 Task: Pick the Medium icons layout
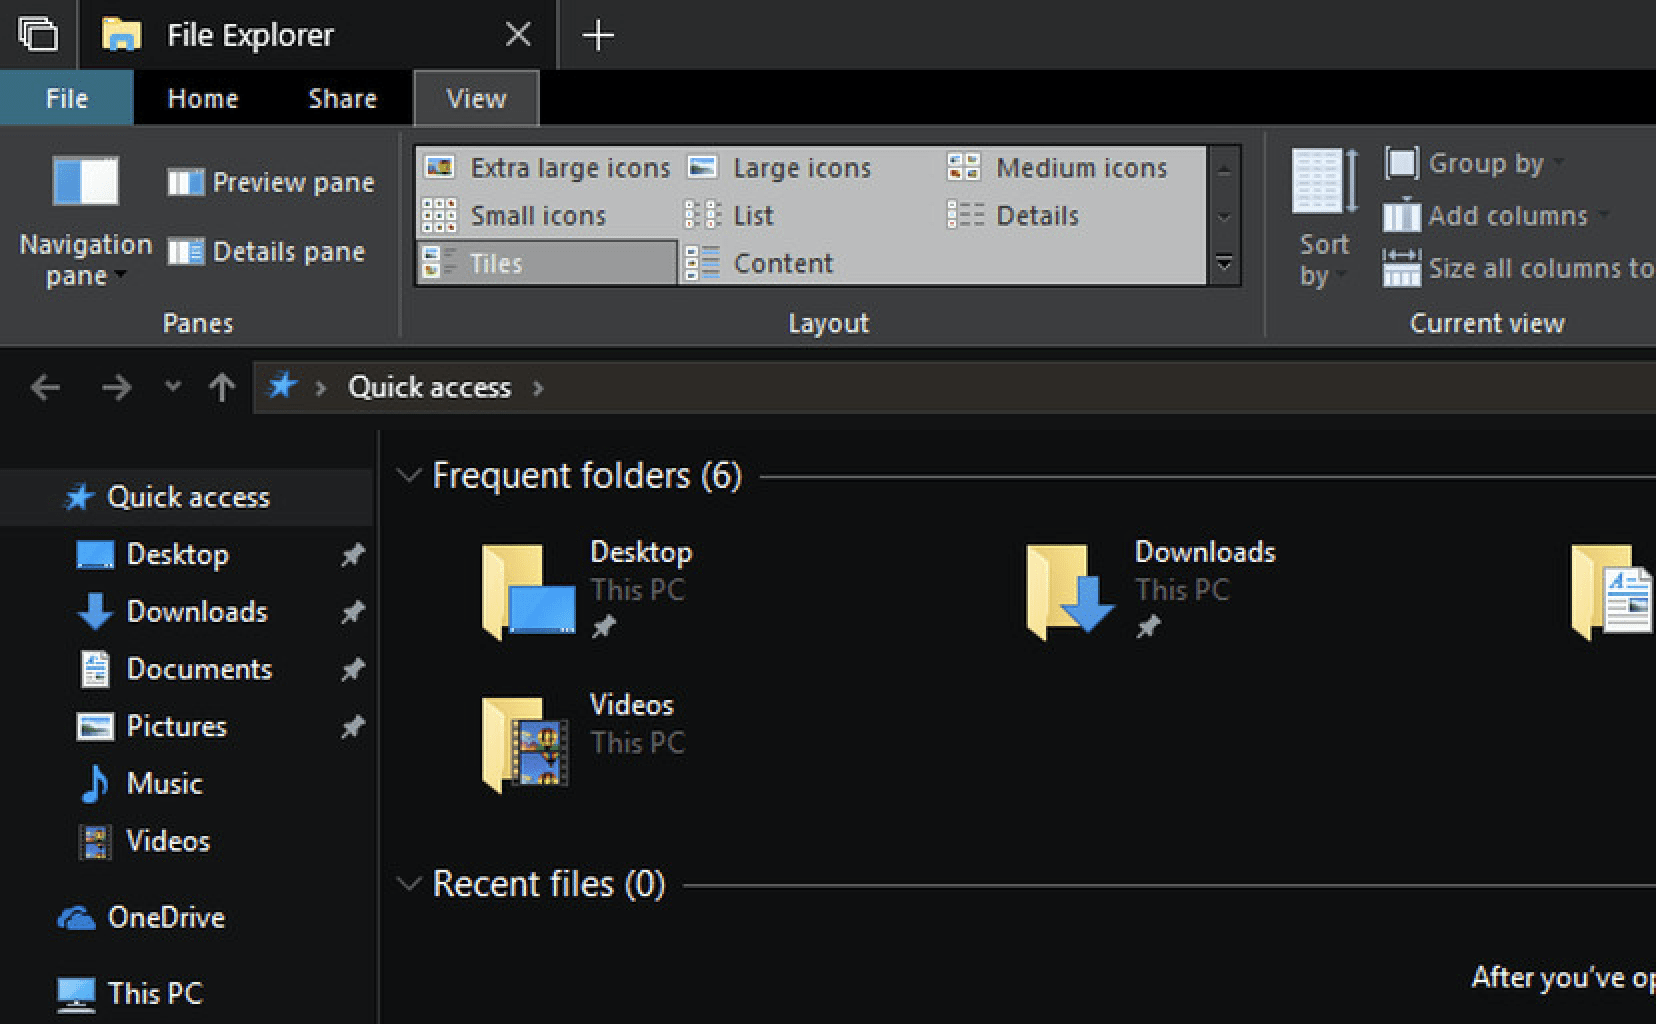tap(1058, 168)
